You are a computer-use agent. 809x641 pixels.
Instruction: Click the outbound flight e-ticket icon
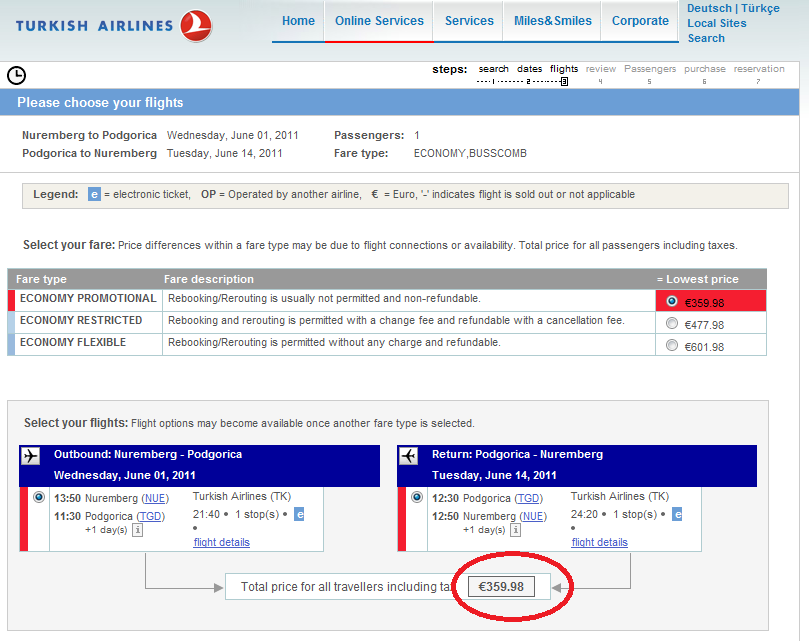point(299,514)
